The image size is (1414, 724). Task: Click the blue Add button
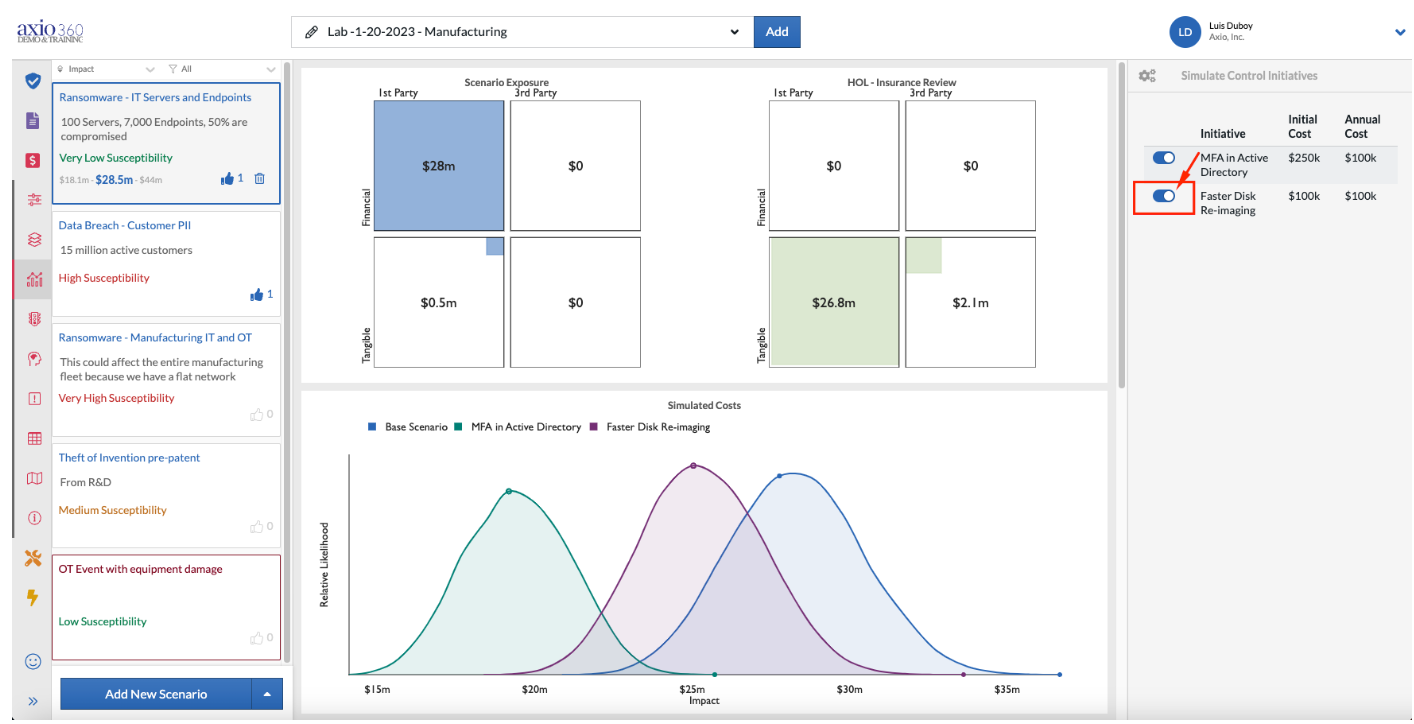coord(777,32)
